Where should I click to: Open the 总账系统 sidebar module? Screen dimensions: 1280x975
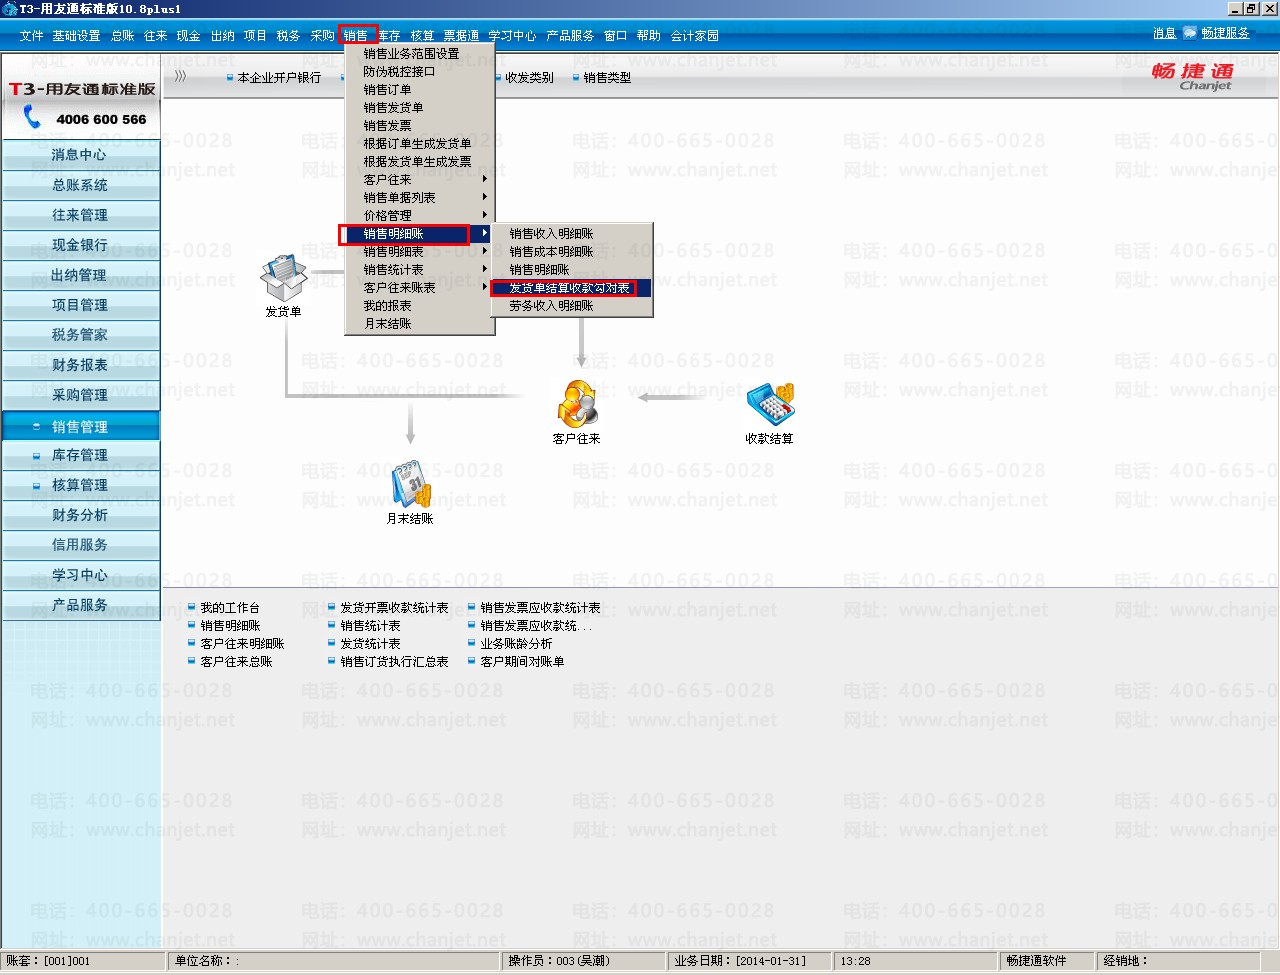[x=80, y=185]
